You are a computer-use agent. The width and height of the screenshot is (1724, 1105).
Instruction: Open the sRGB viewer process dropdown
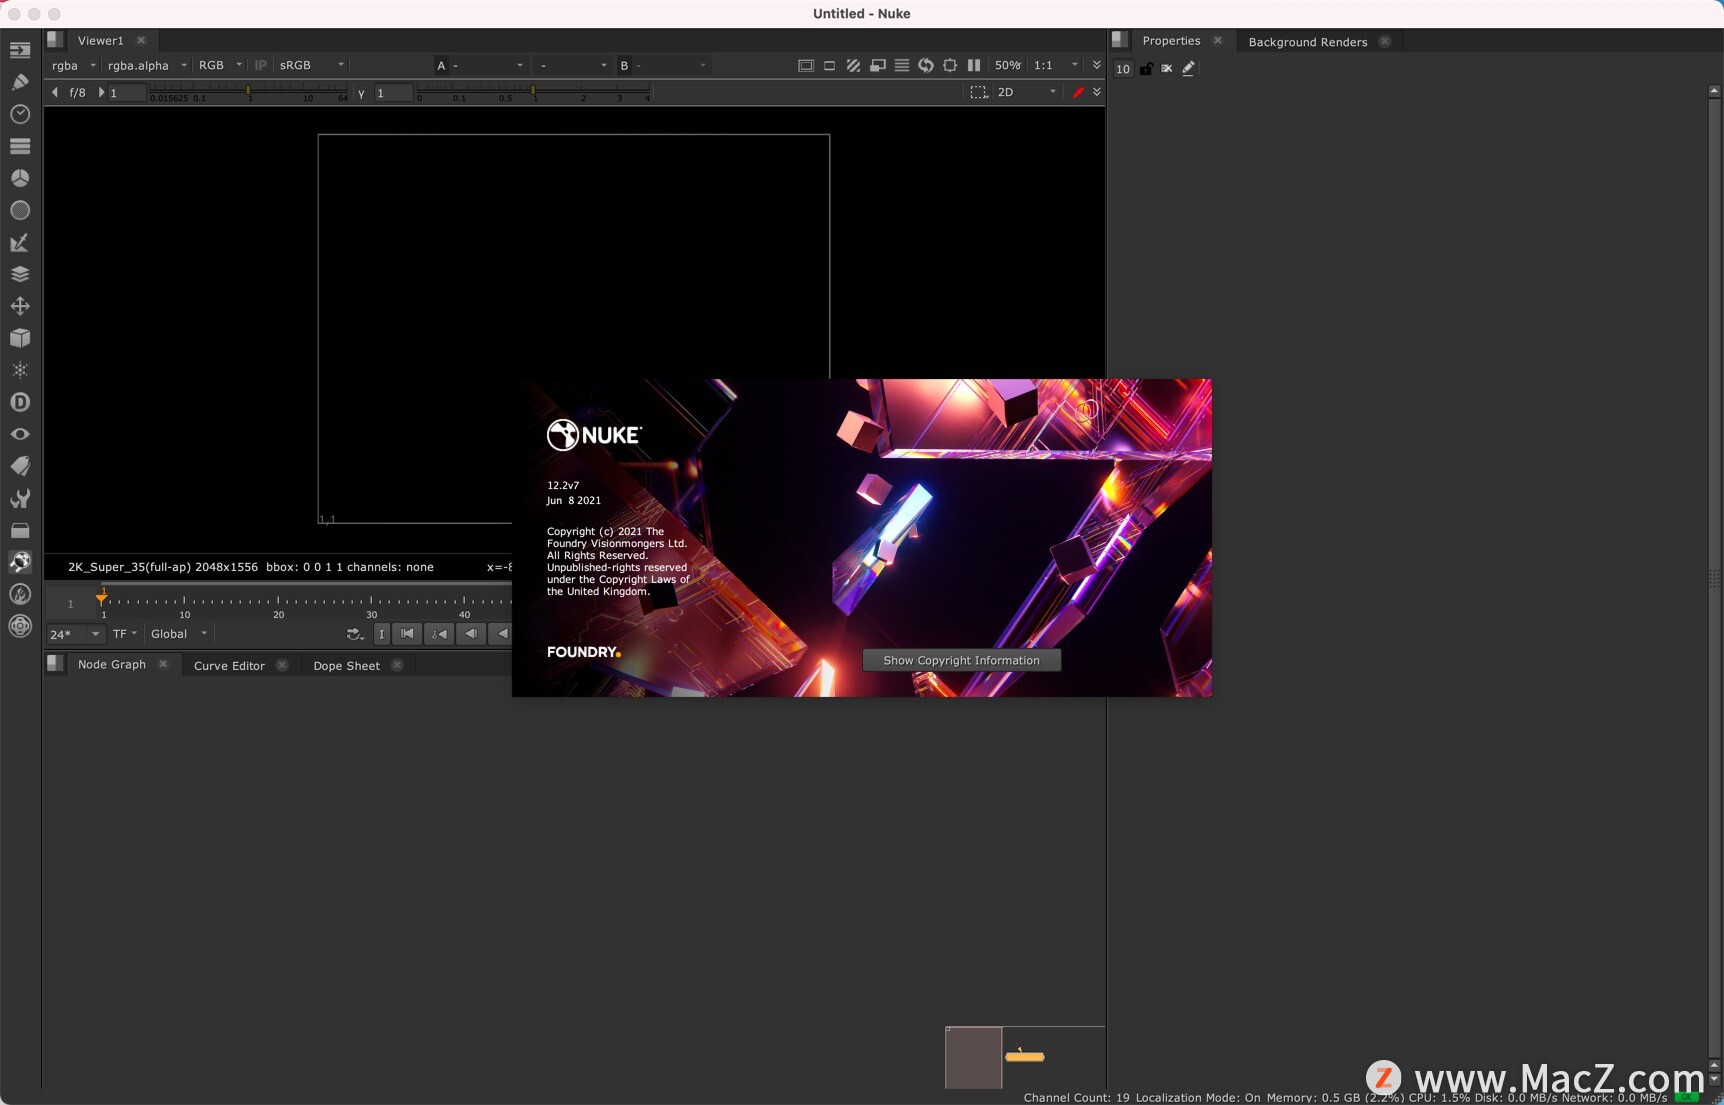coord(312,65)
